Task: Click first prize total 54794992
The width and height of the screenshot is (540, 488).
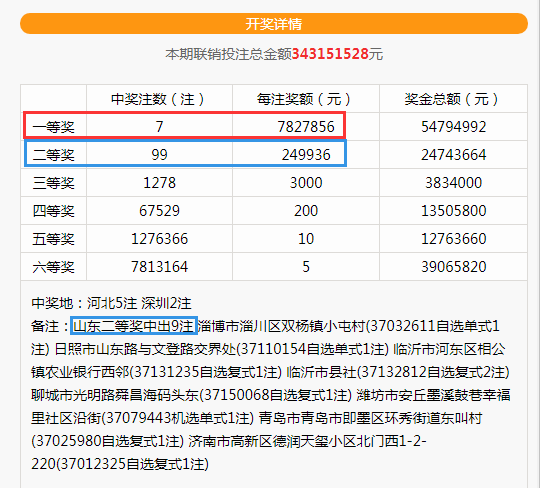Action: [454, 127]
